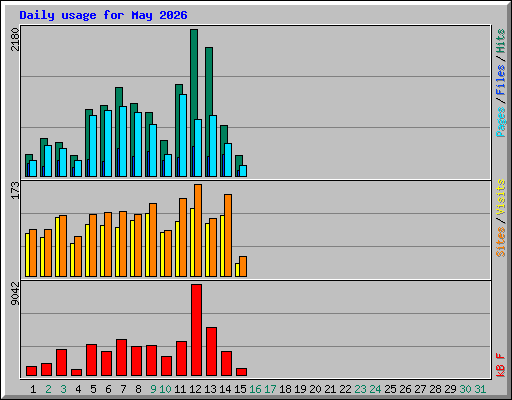This screenshot has height=400, width=512.
Task: Click the 9042 KB axis label
Action: [x=15, y=294]
